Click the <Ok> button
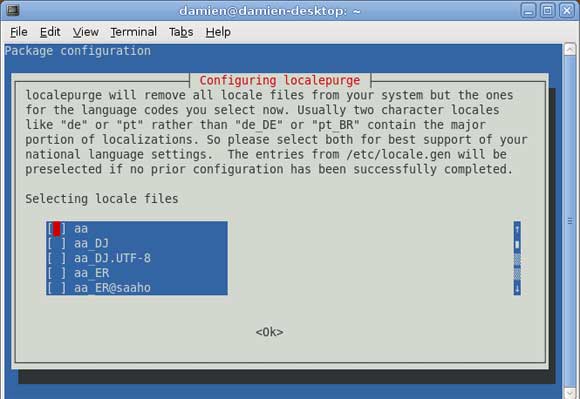580x399 pixels. 270,332
